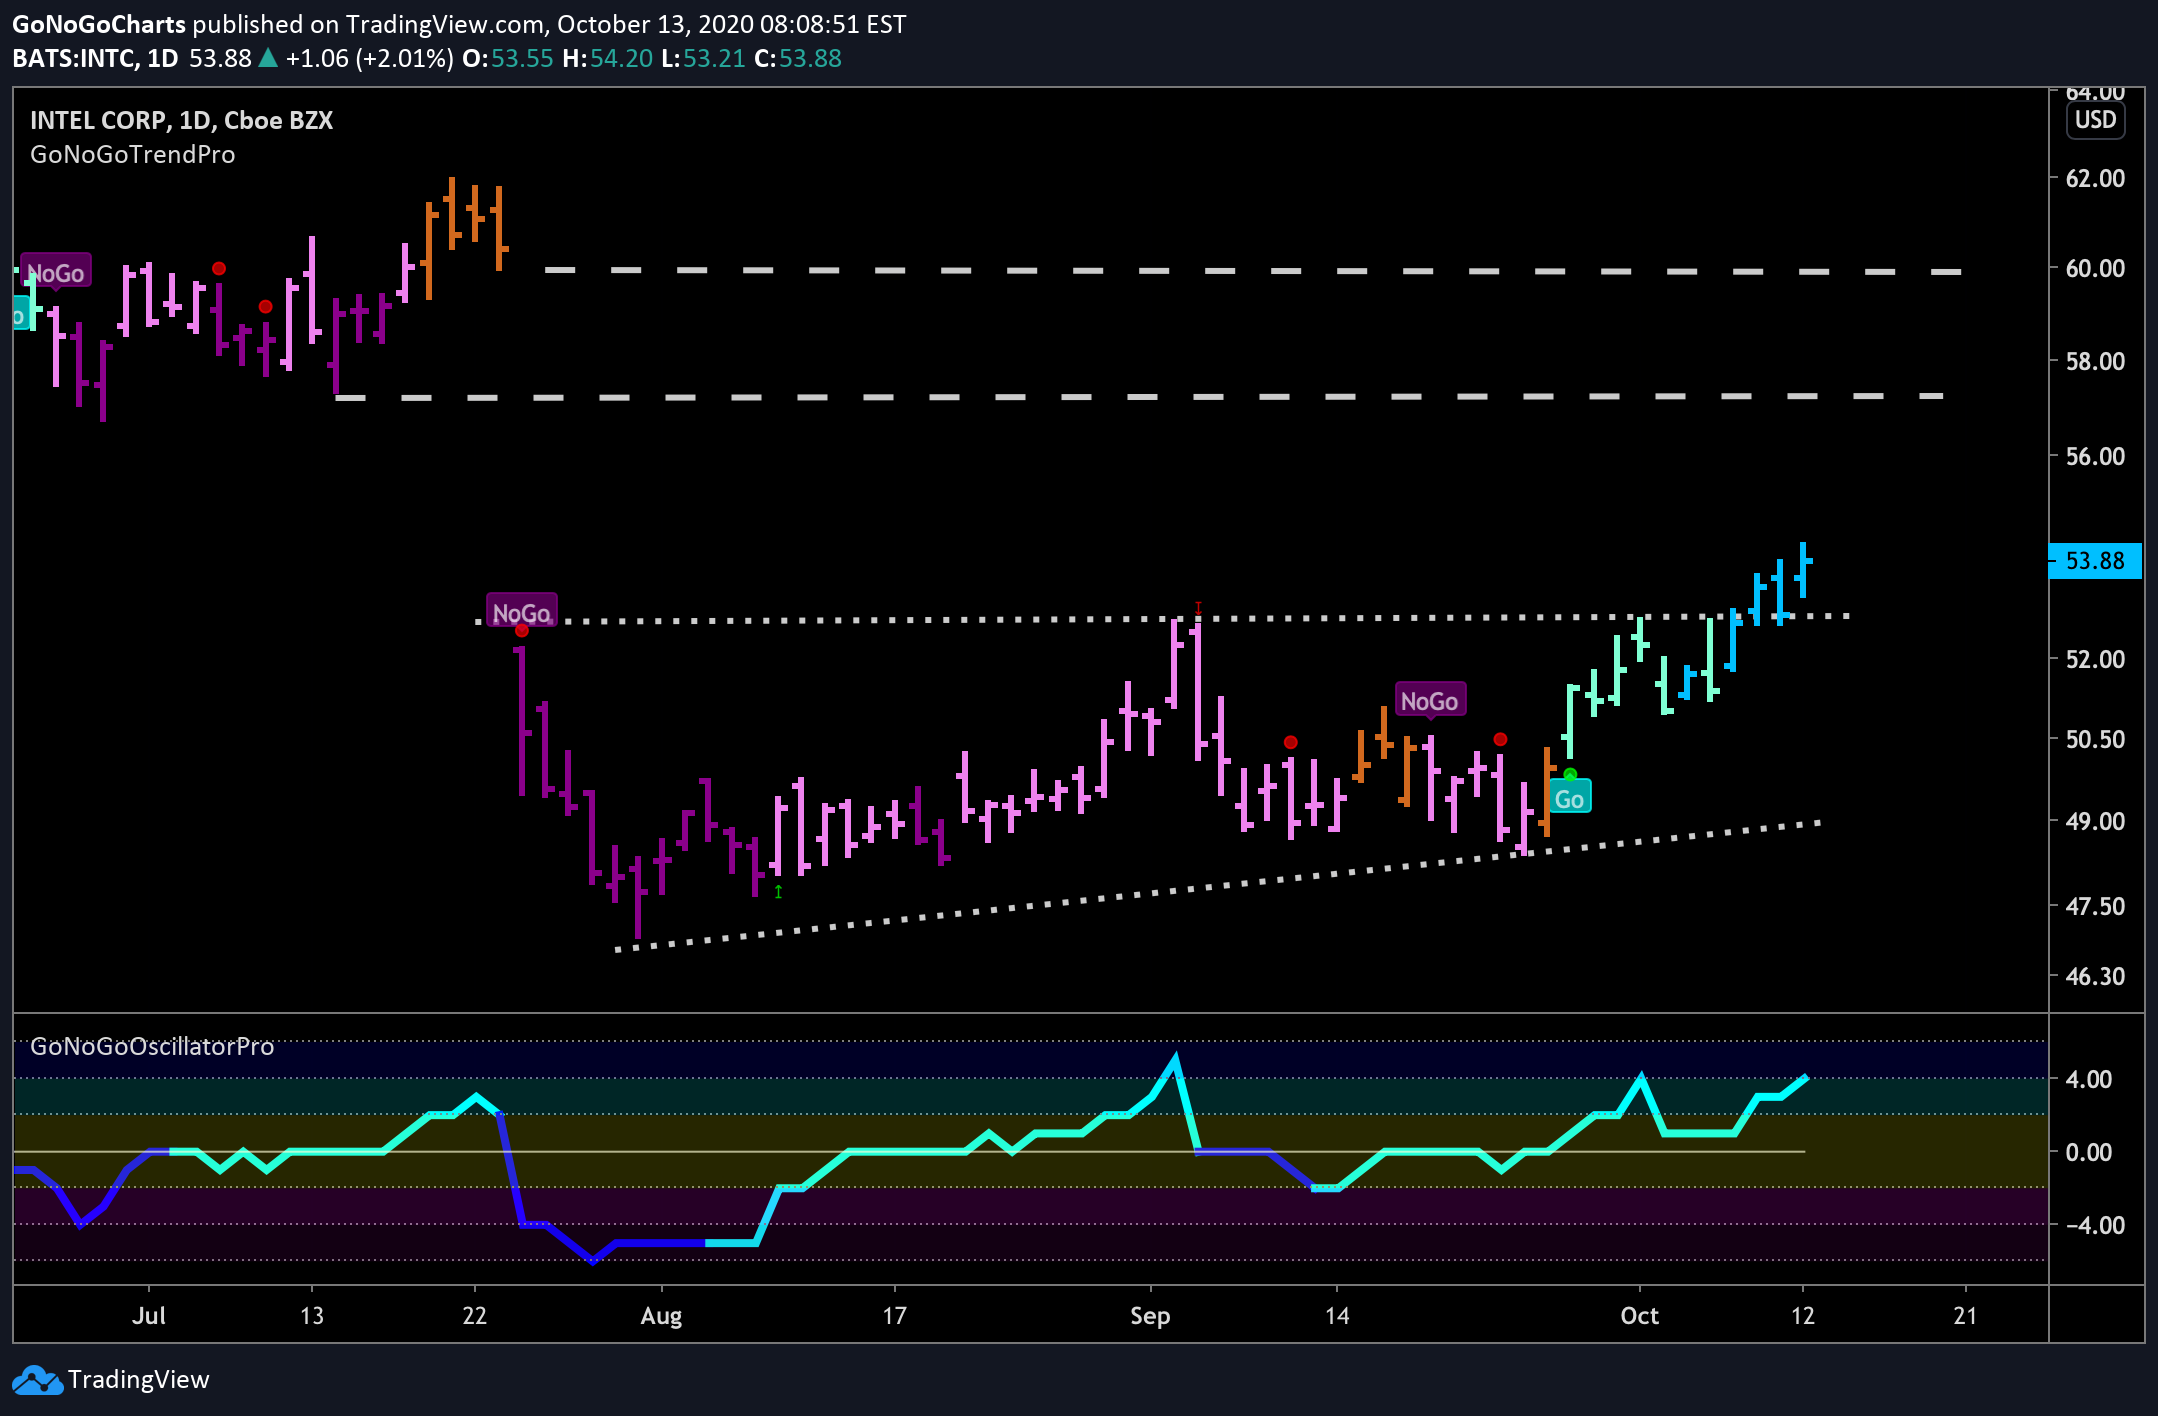Click the Oct date axis label
The width and height of the screenshot is (2158, 1416).
click(1640, 1315)
